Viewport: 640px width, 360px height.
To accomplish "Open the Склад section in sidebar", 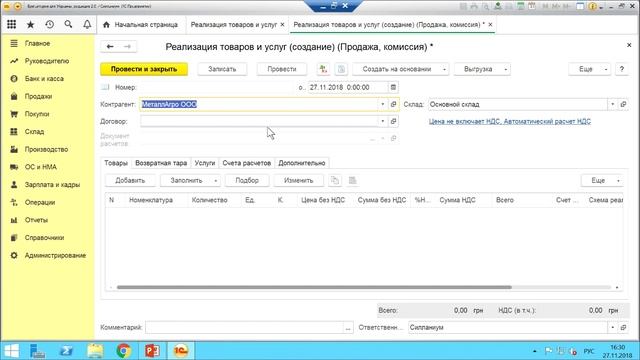I will [x=34, y=131].
